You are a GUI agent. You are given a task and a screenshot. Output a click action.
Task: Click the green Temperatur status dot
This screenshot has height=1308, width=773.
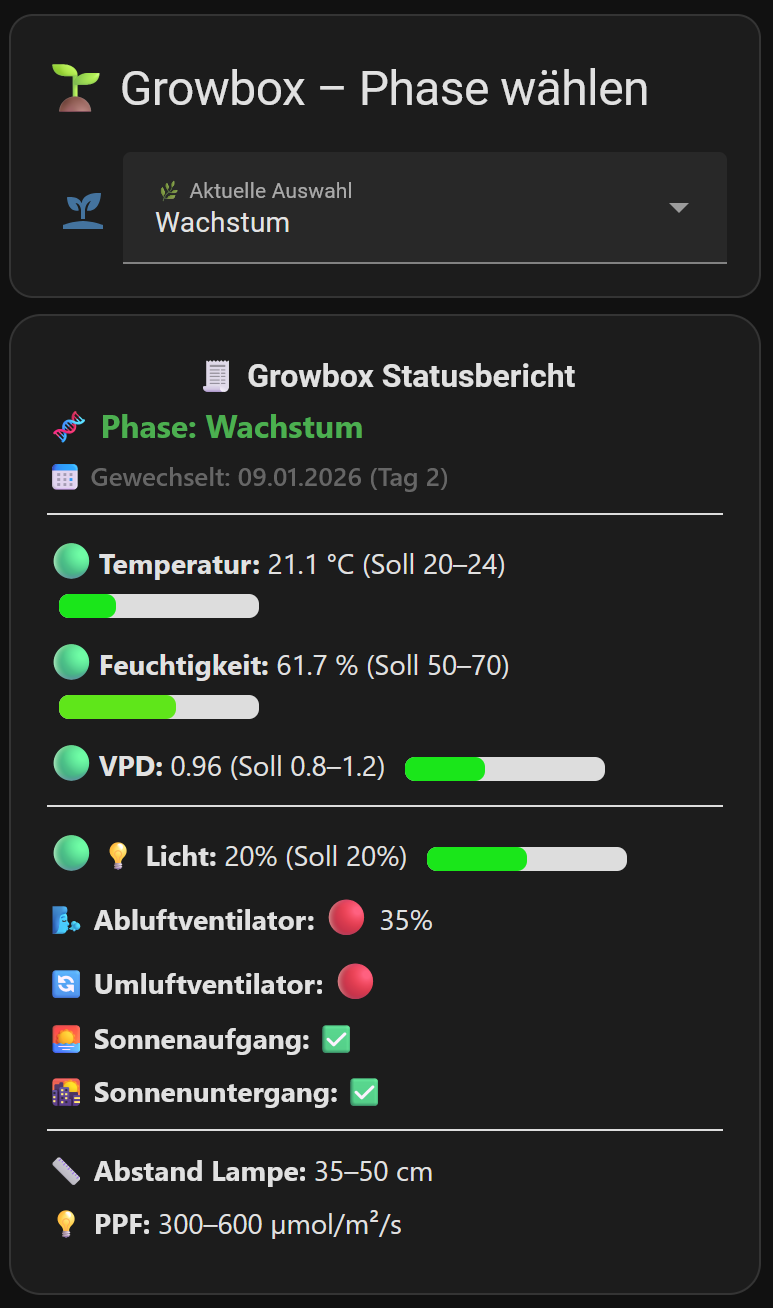(71, 561)
